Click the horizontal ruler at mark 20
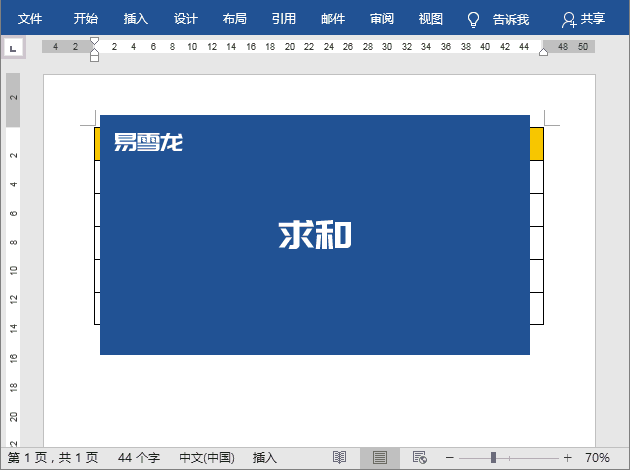This screenshot has height=470, width=630. [x=290, y=47]
